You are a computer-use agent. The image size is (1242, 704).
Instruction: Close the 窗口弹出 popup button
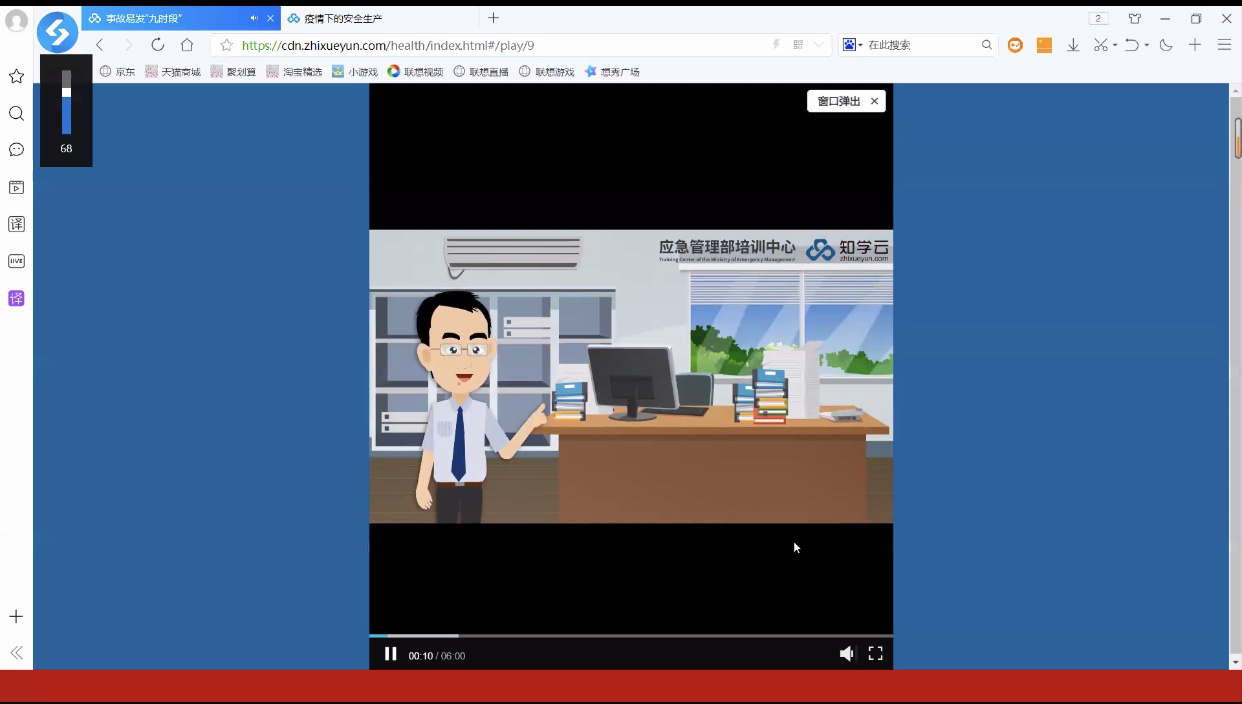pyautogui.click(x=874, y=101)
